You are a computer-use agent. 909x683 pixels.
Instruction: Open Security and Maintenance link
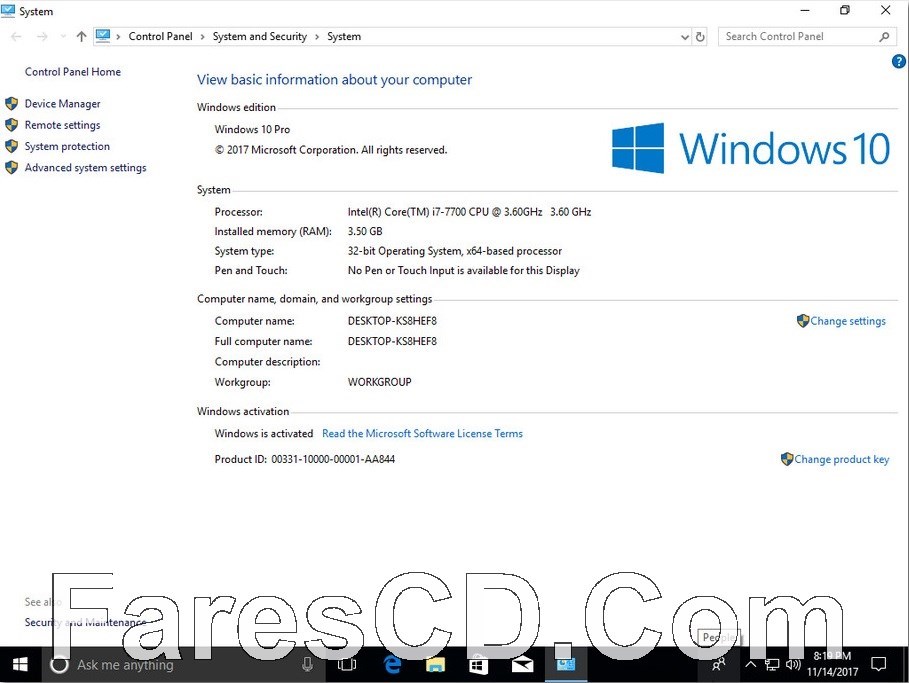click(x=85, y=622)
